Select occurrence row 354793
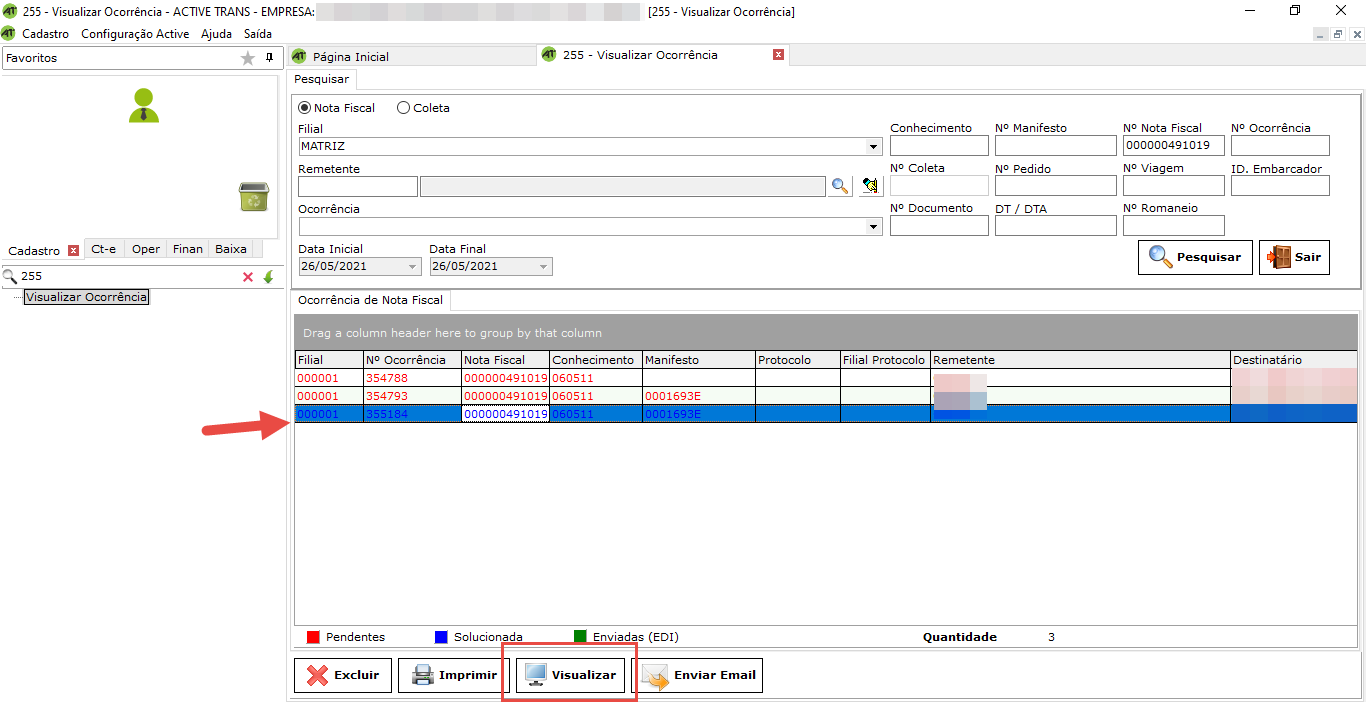Screen dimensions: 1366x702 click(825, 396)
